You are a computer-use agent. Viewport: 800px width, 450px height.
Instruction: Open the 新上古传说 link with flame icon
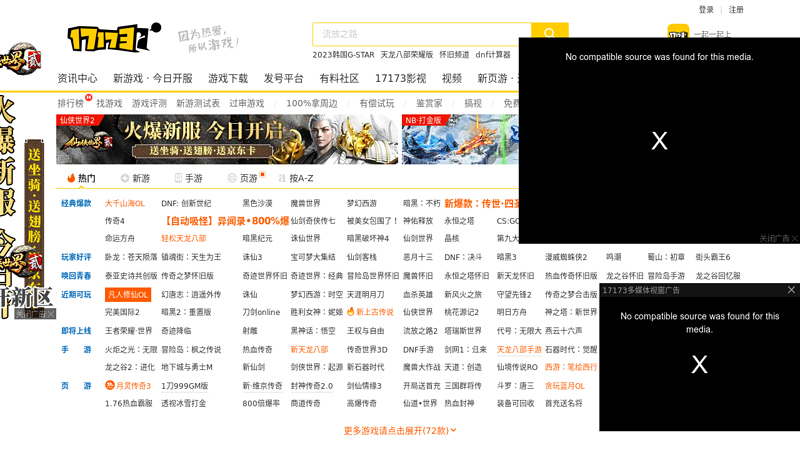pos(370,312)
